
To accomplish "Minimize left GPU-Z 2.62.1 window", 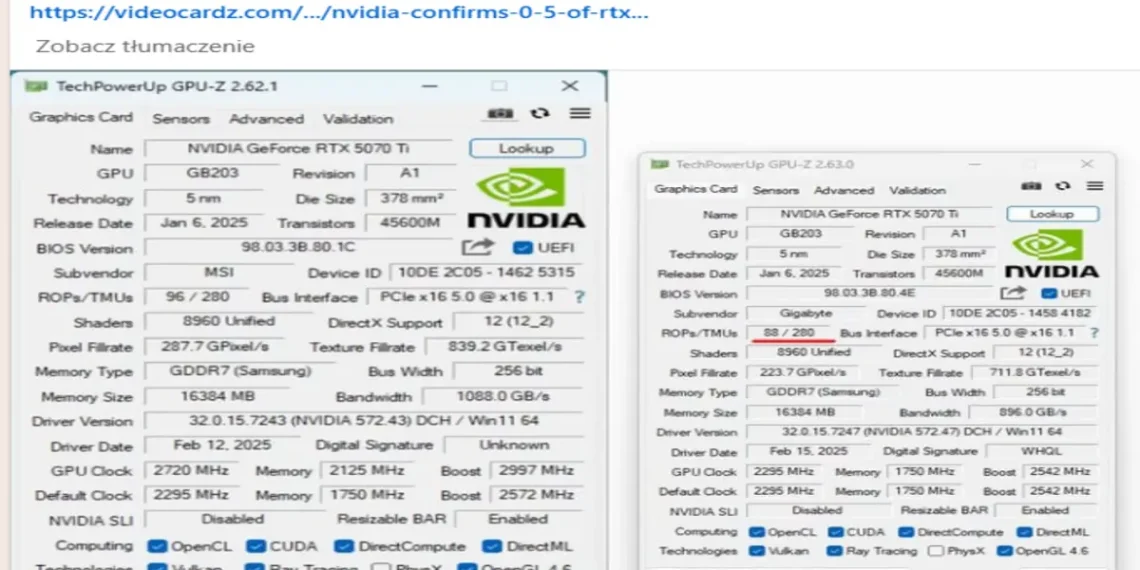I will 430,86.
